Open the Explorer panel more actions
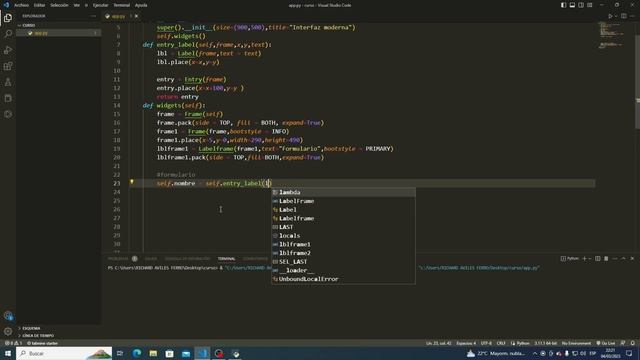640x360 pixels. (x=93, y=16)
